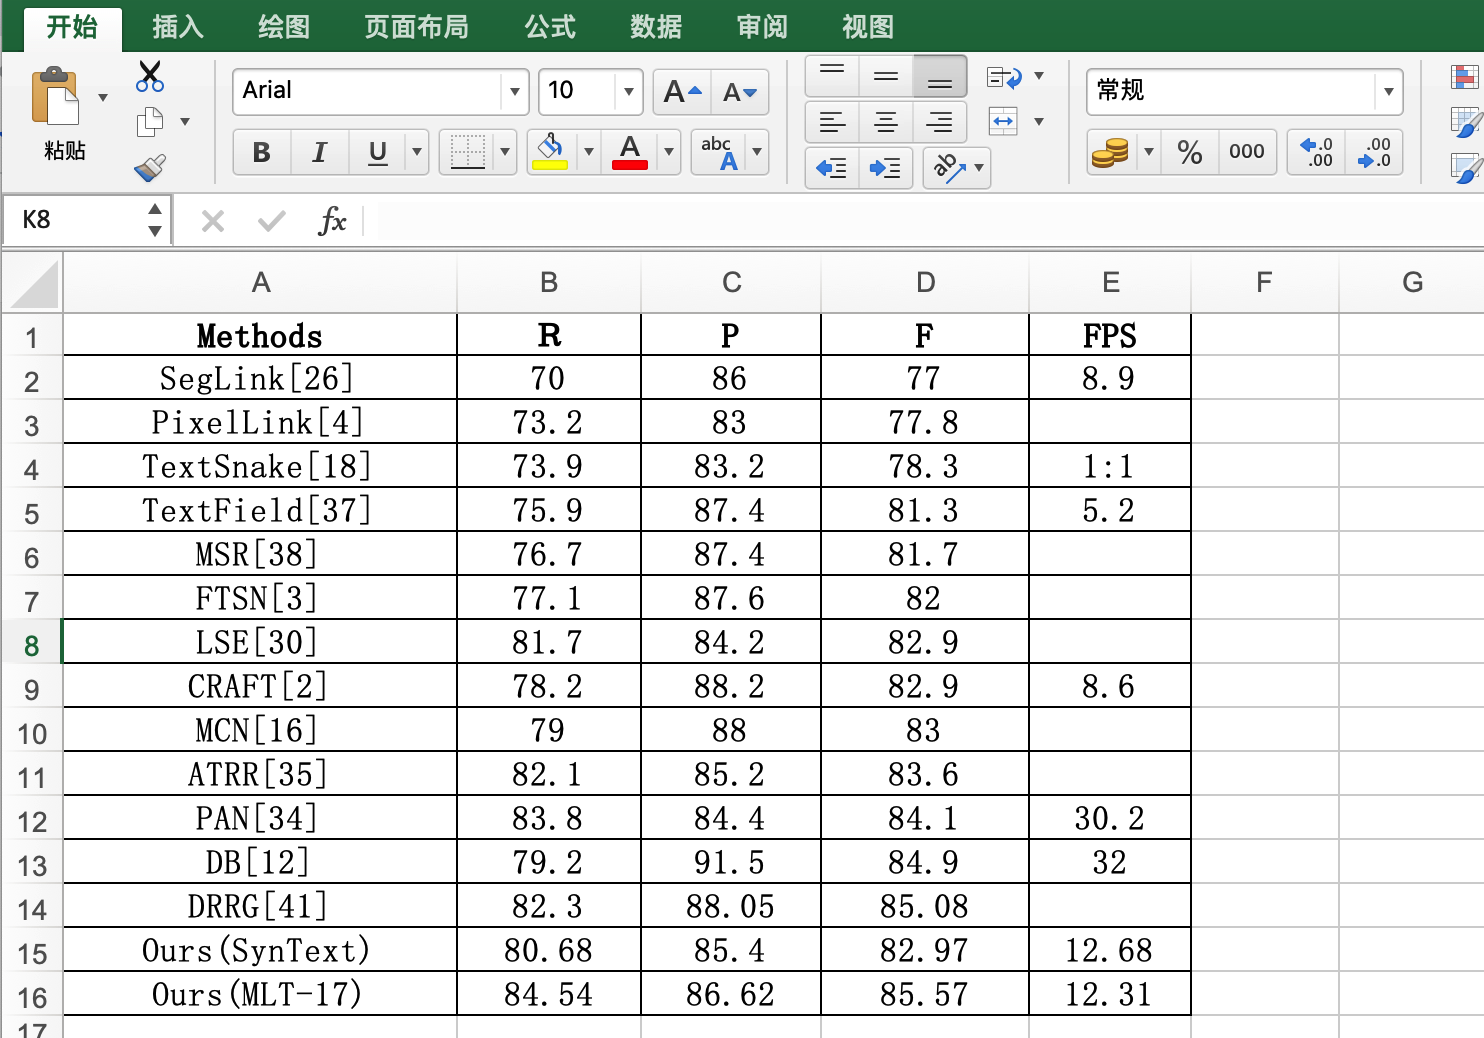Screen dimensions: 1484x1038
Task: Open the paste options dropdown arrow
Action: (103, 98)
